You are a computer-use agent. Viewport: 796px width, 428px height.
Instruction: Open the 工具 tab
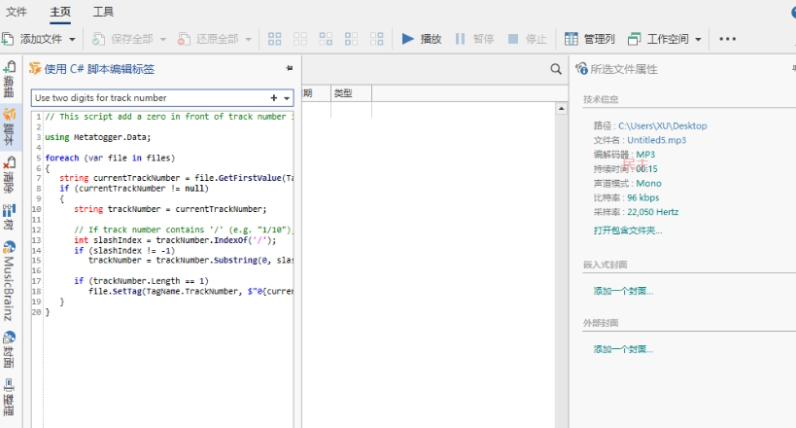pyautogui.click(x=103, y=12)
